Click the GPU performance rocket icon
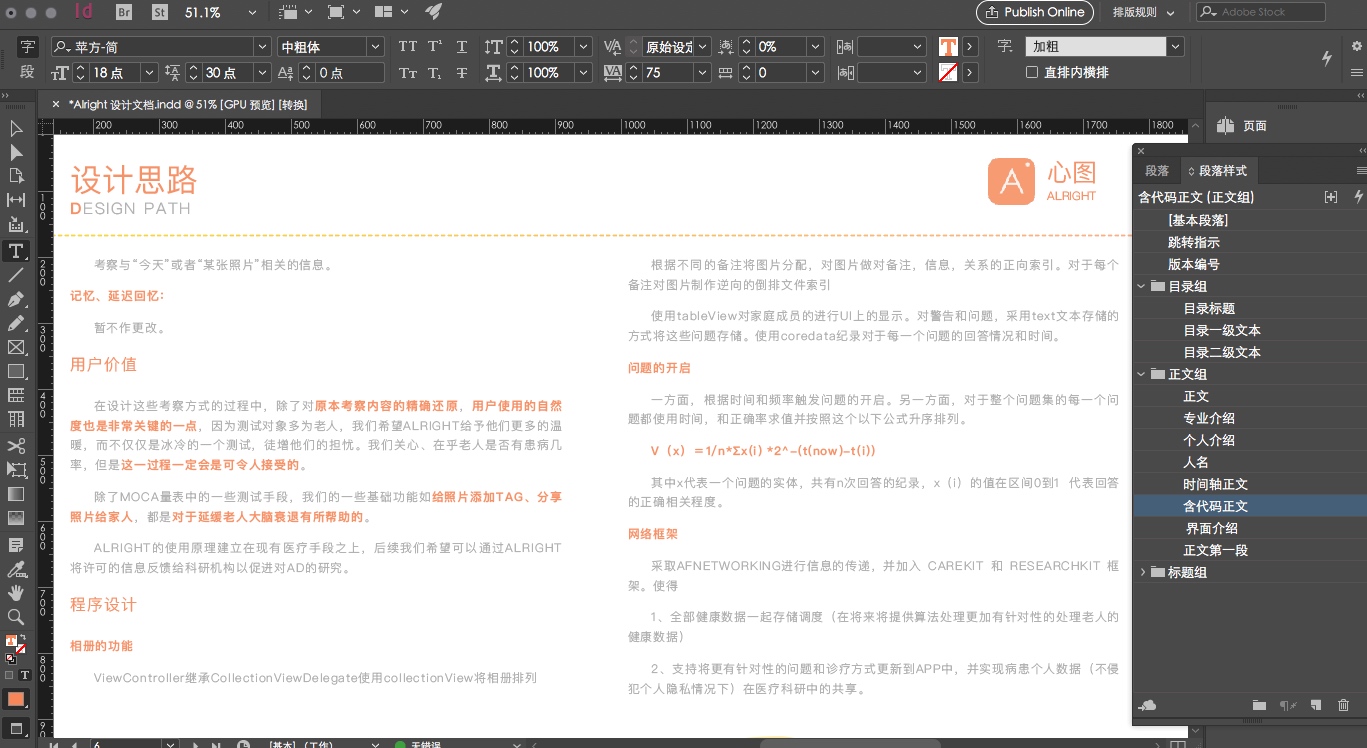Image resolution: width=1367 pixels, height=748 pixels. [x=433, y=12]
